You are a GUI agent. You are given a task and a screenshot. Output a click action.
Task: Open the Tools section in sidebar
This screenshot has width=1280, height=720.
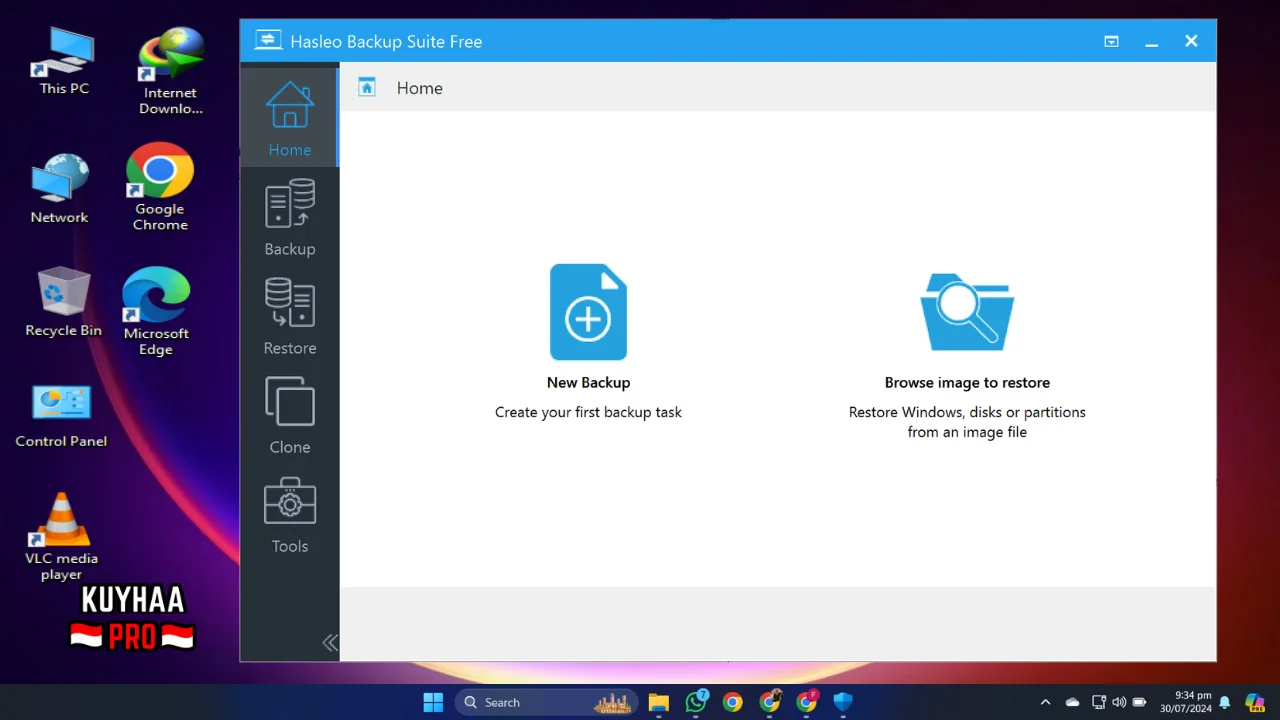tap(289, 513)
